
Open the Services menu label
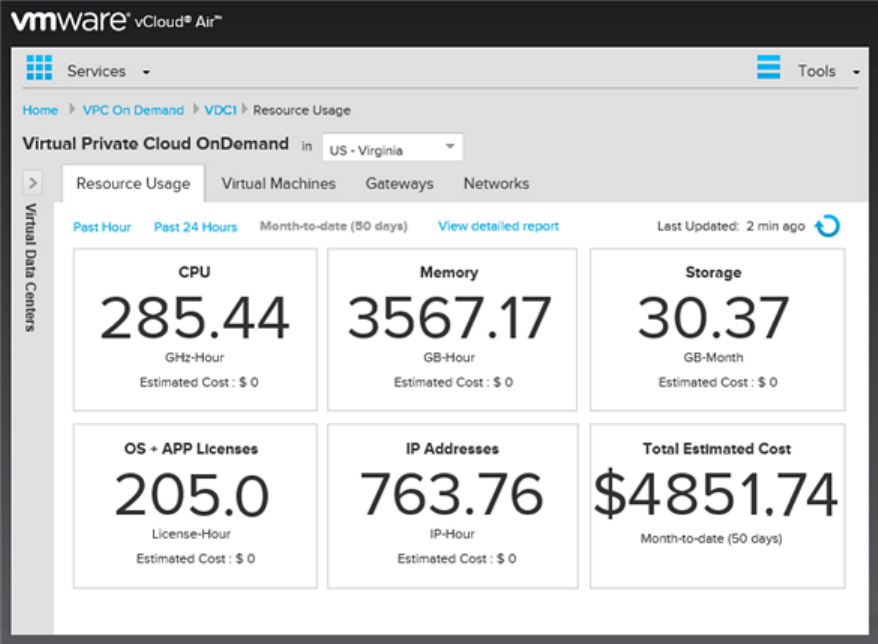point(96,71)
